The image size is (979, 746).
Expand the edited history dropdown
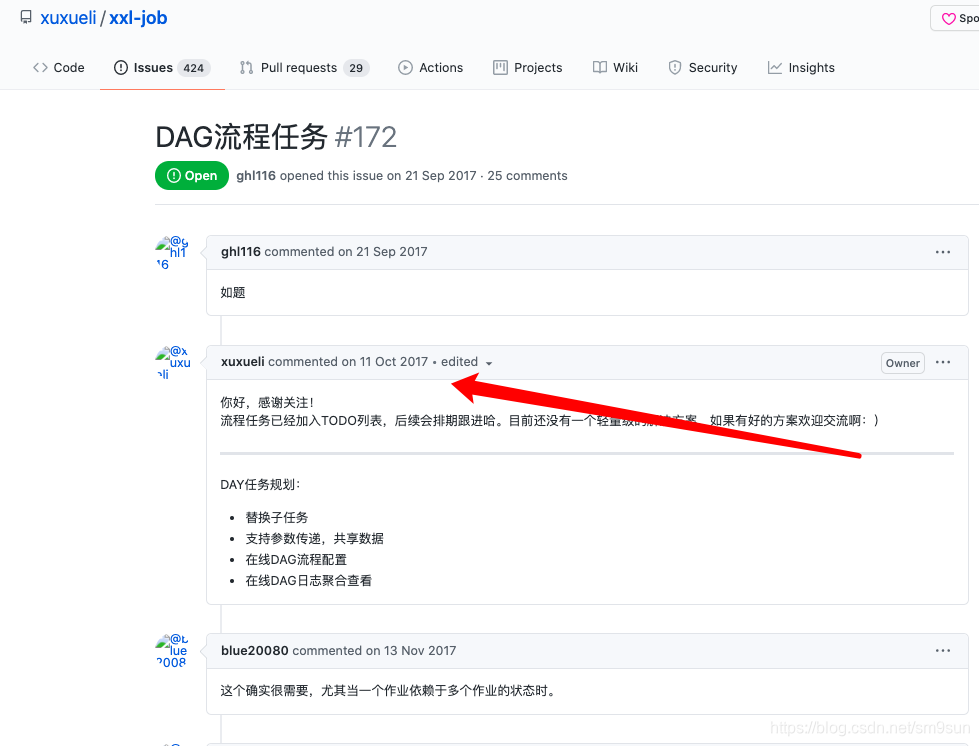466,362
